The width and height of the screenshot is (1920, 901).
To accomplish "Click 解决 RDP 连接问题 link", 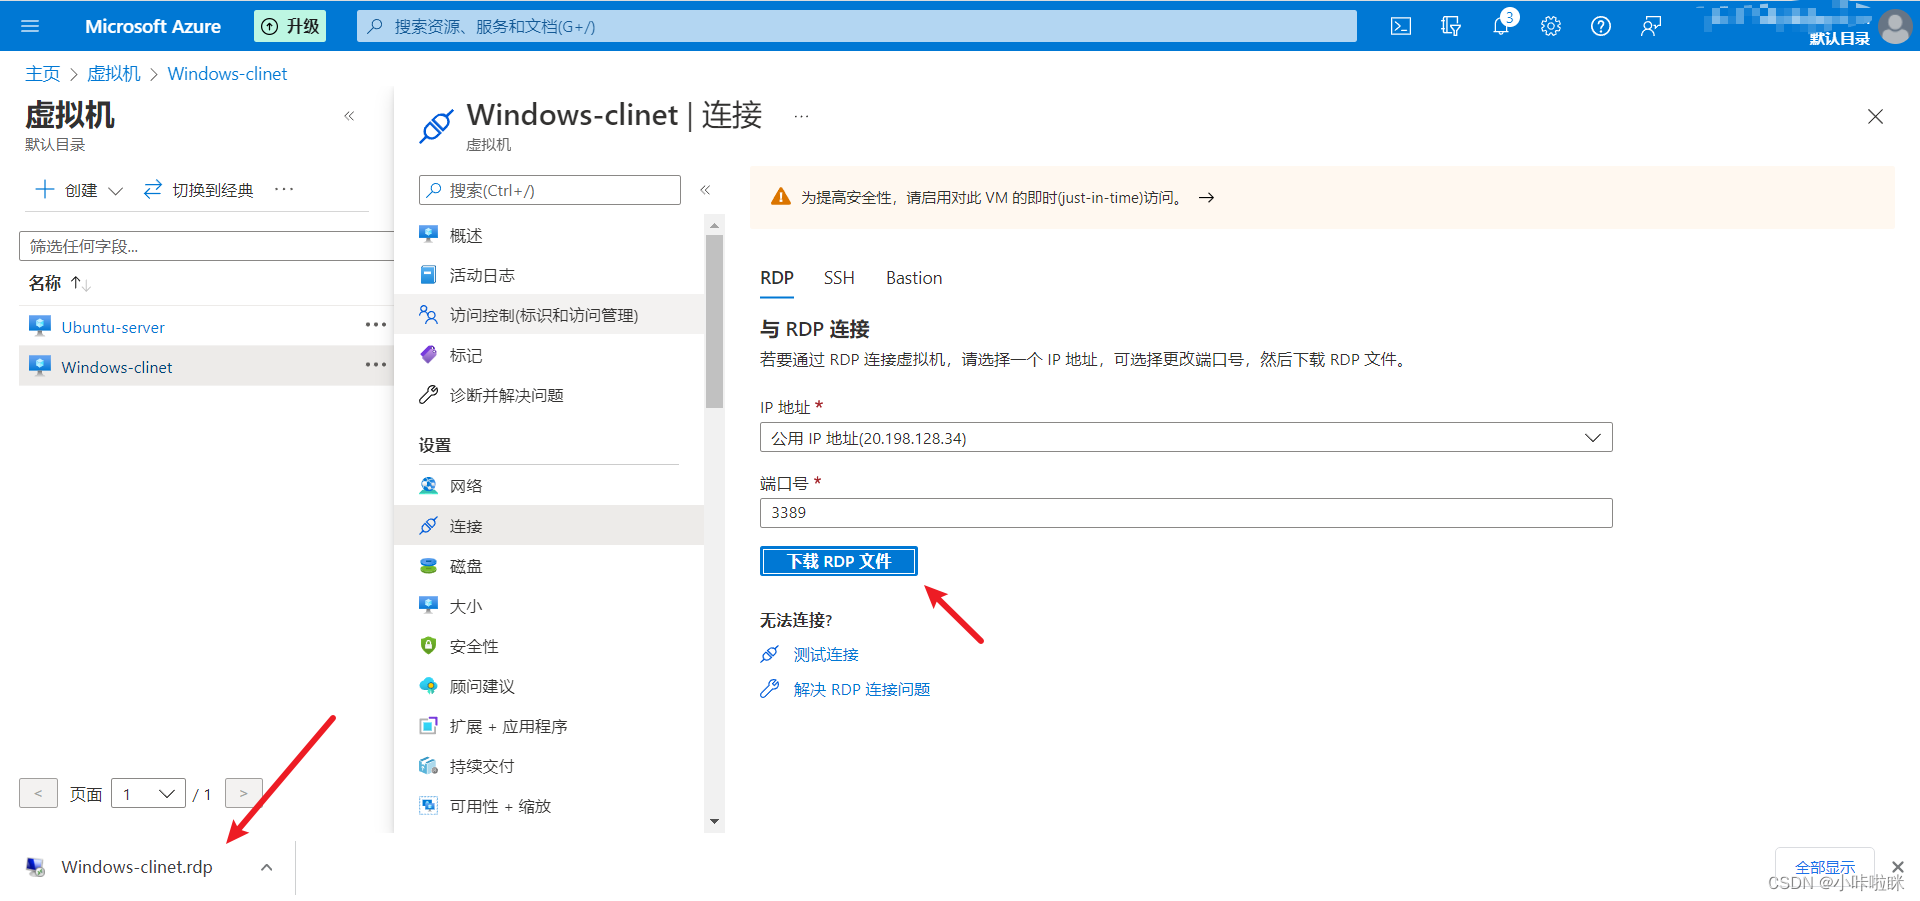I will [x=862, y=689].
